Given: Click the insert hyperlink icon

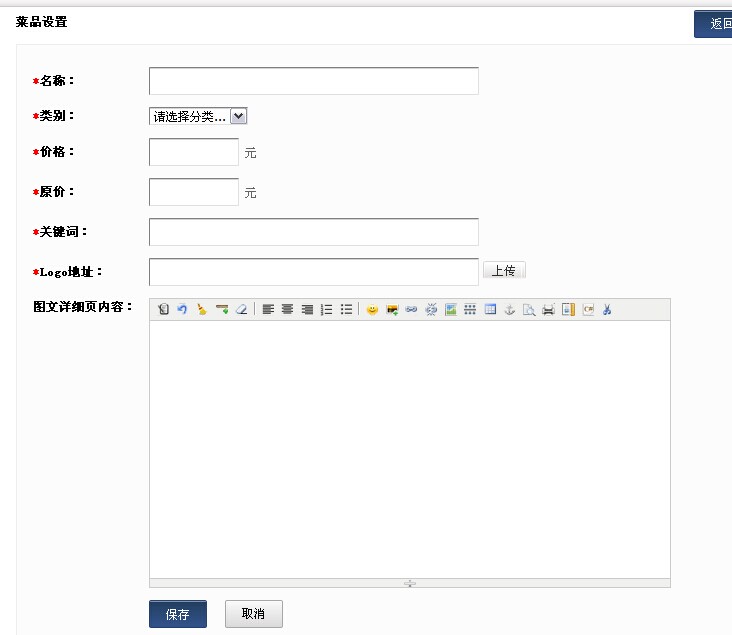Looking at the screenshot, I should click(x=411, y=310).
